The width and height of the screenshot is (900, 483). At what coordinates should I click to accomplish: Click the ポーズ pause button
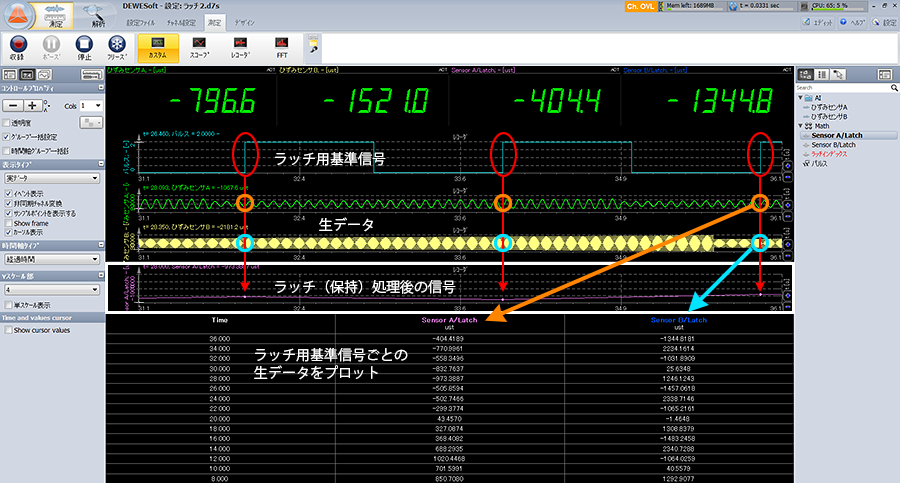(51, 48)
